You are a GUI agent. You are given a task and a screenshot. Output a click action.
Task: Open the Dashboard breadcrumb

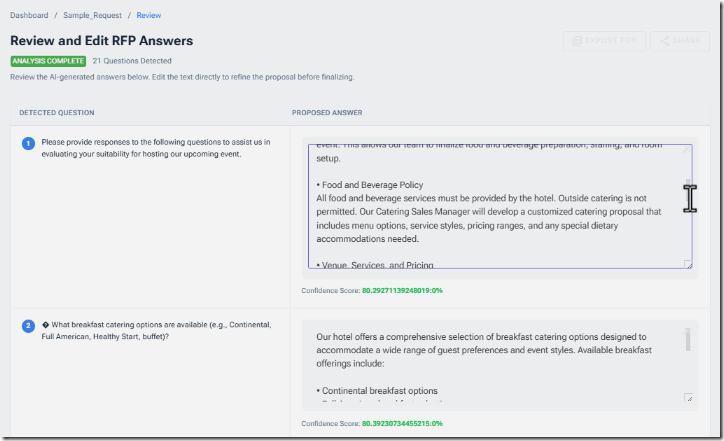tap(29, 16)
